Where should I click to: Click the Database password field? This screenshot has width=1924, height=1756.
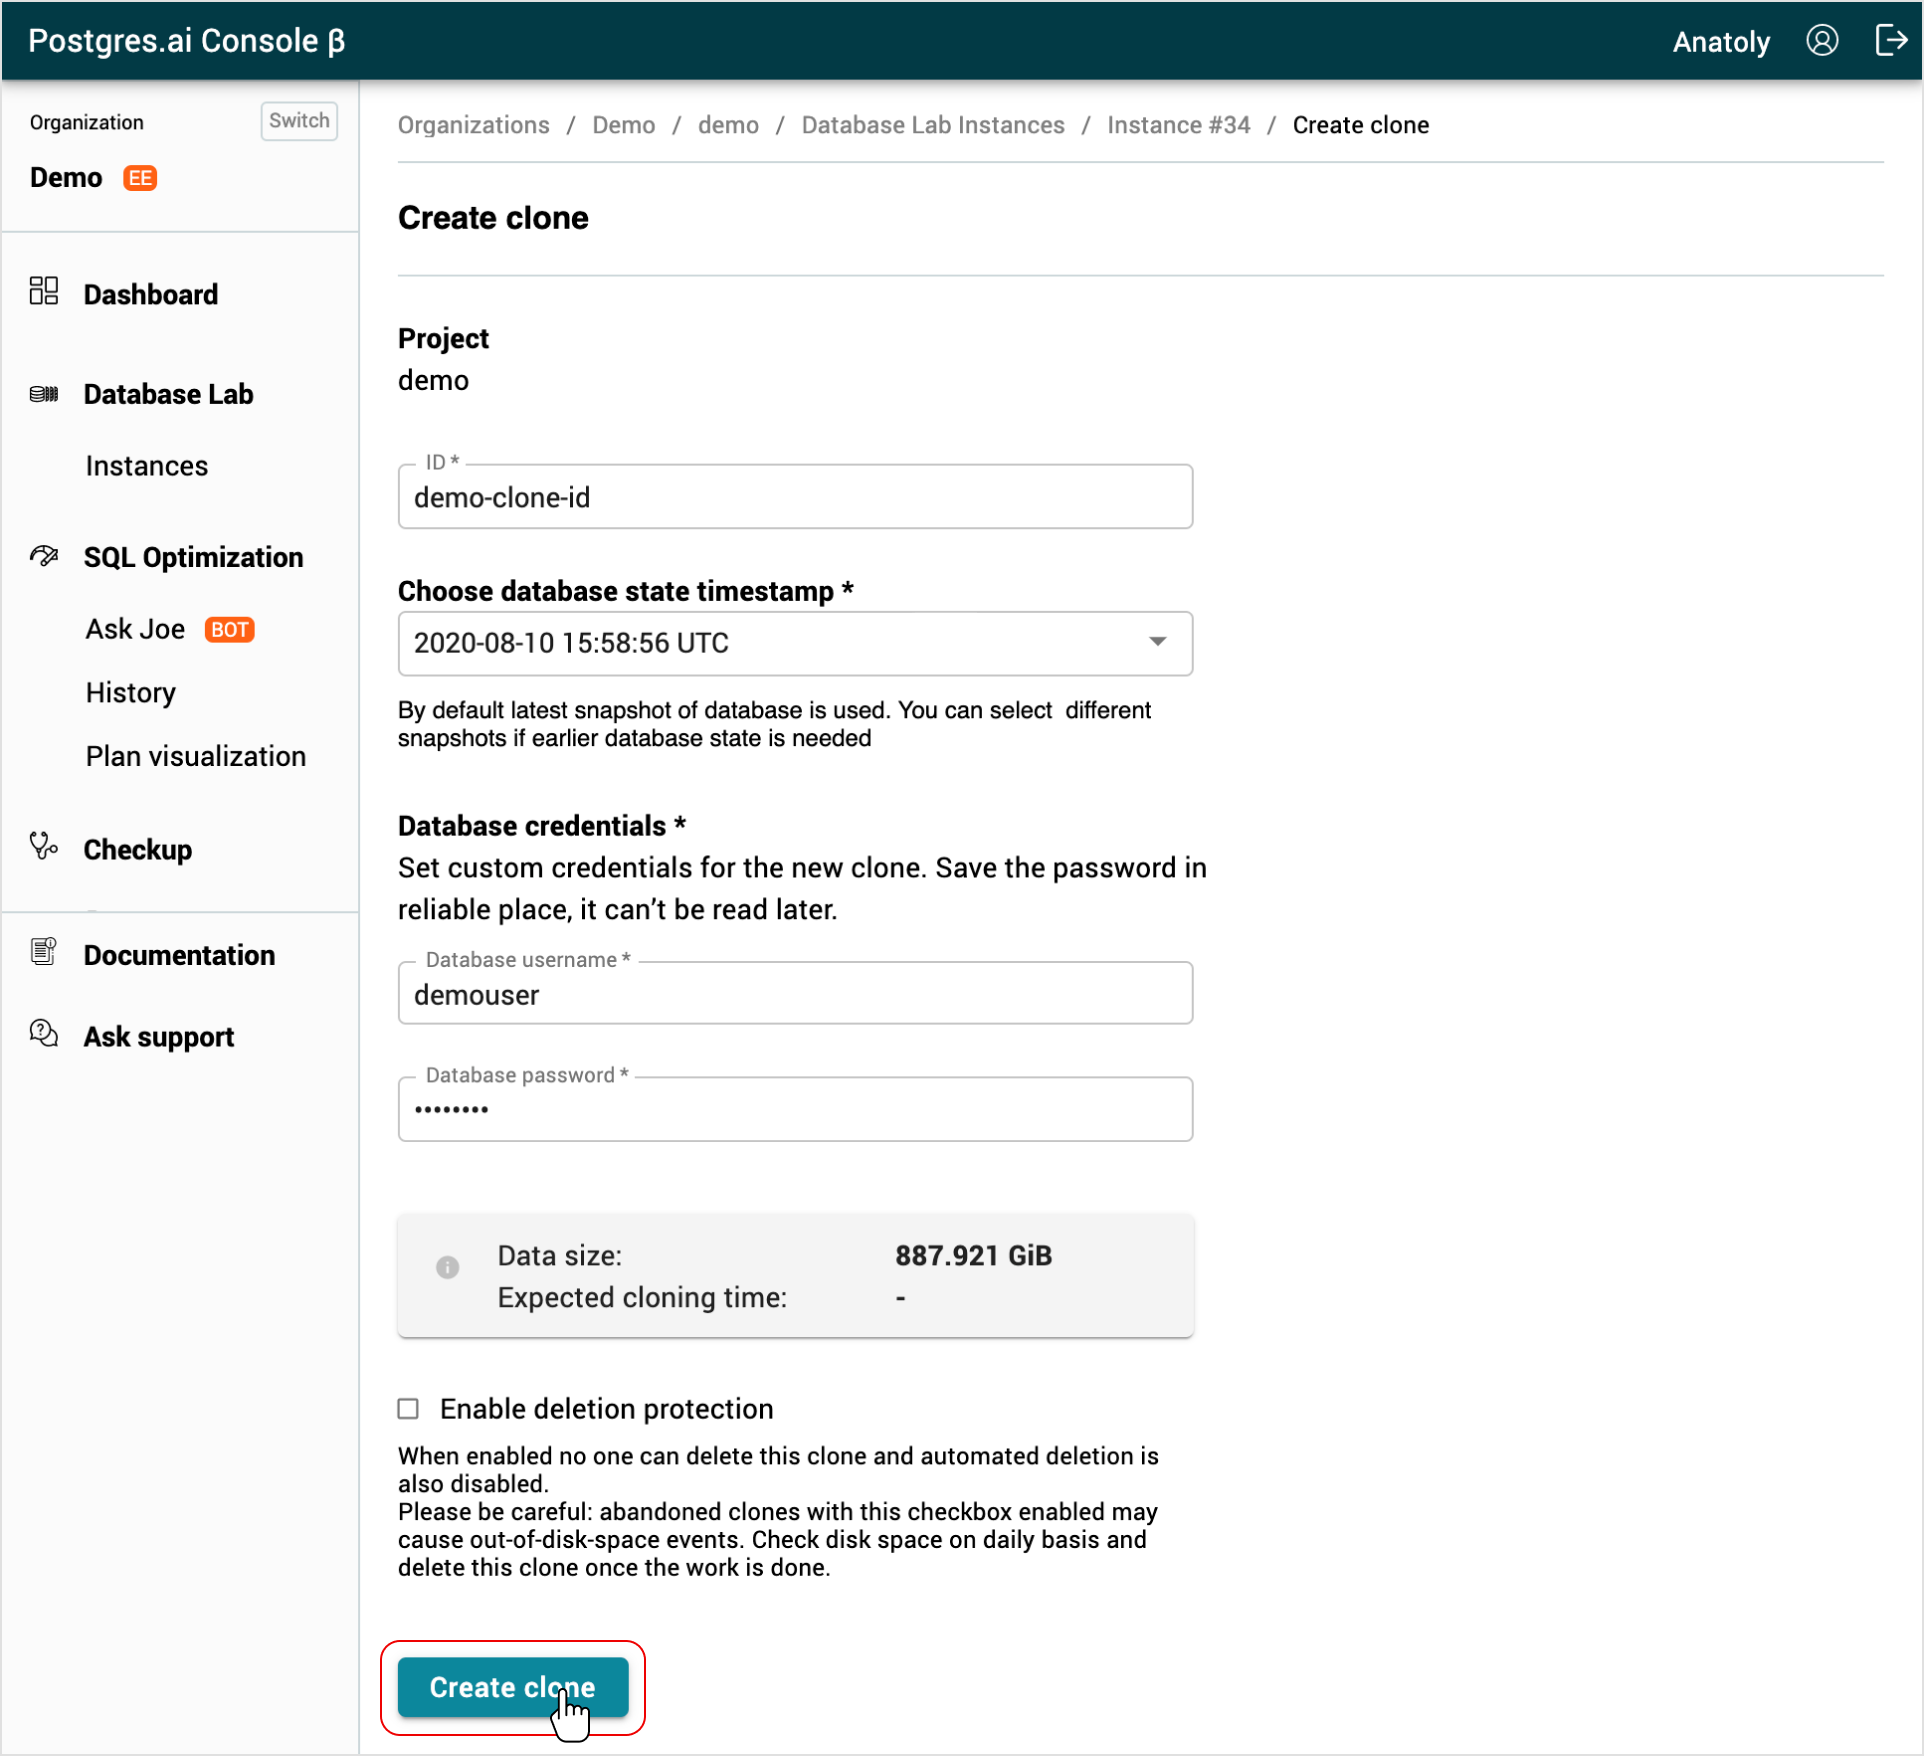click(x=795, y=1109)
